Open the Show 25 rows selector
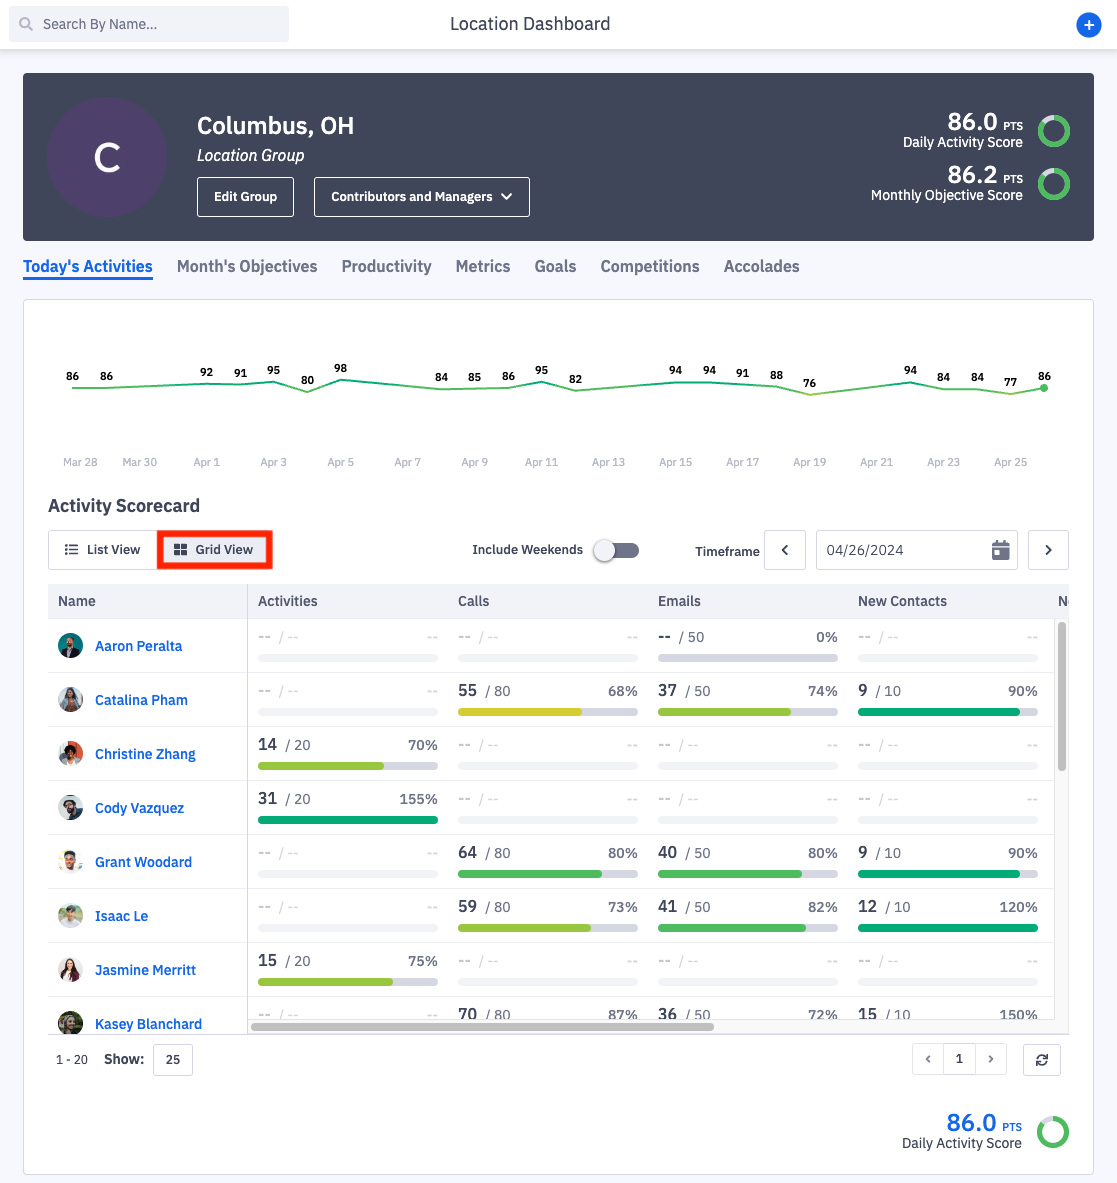The image size is (1117, 1183). click(x=173, y=1059)
